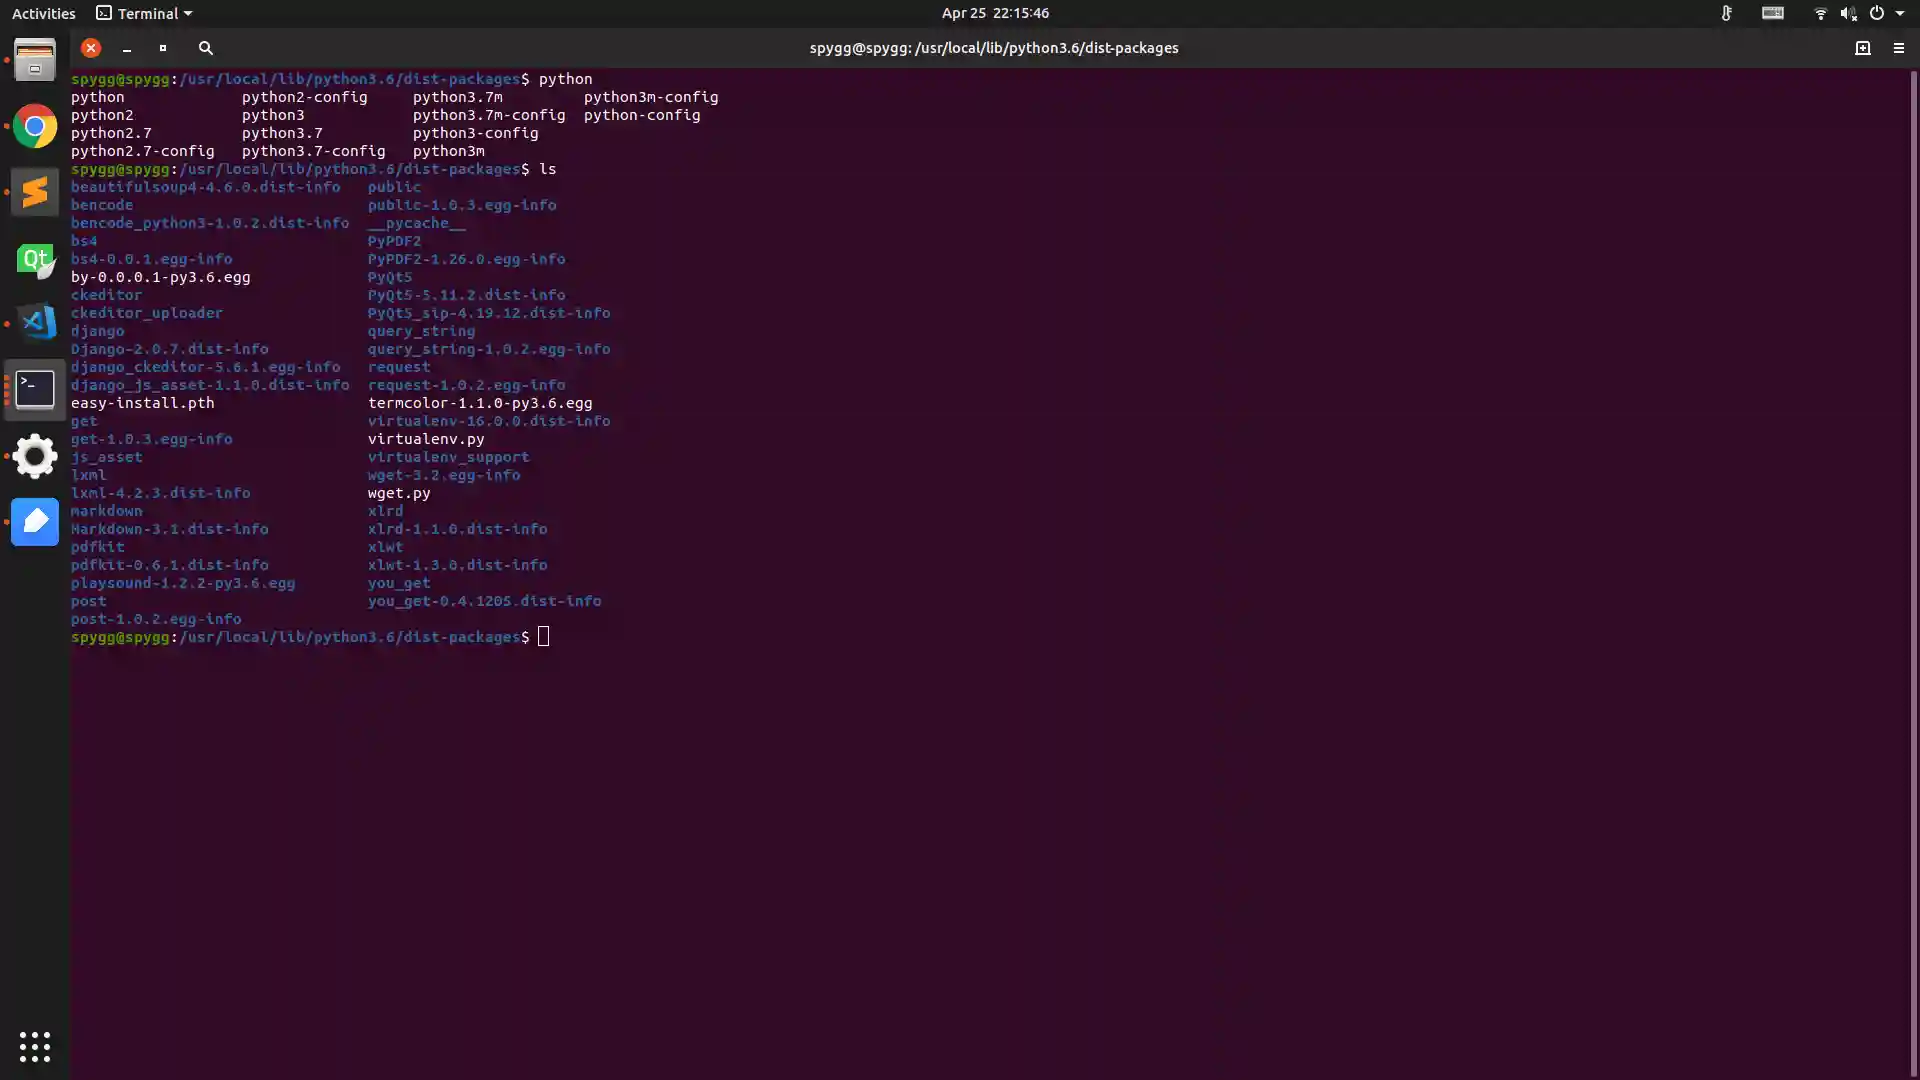The image size is (1920, 1080).
Task: Click the 'request-1.0.2.egg-info' entry
Action: tap(467, 385)
